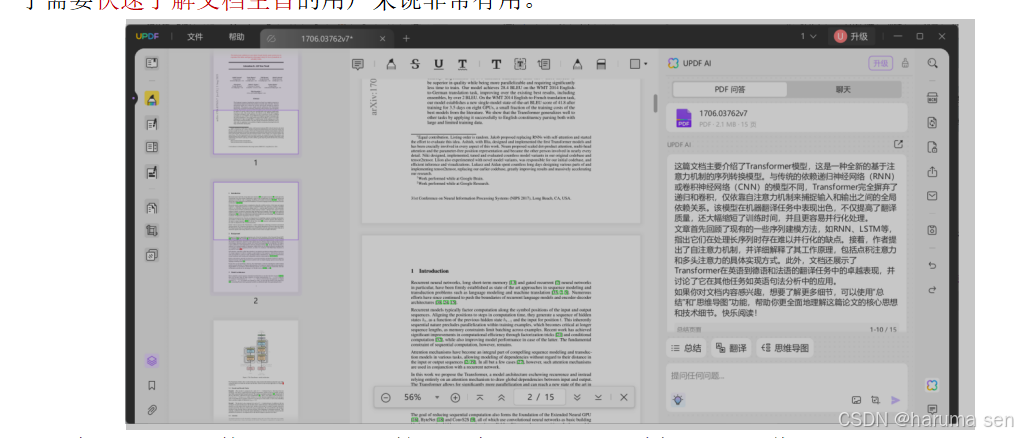Switch to PDF 问答 tab
The height and width of the screenshot is (438, 1018).
pyautogui.click(x=729, y=90)
